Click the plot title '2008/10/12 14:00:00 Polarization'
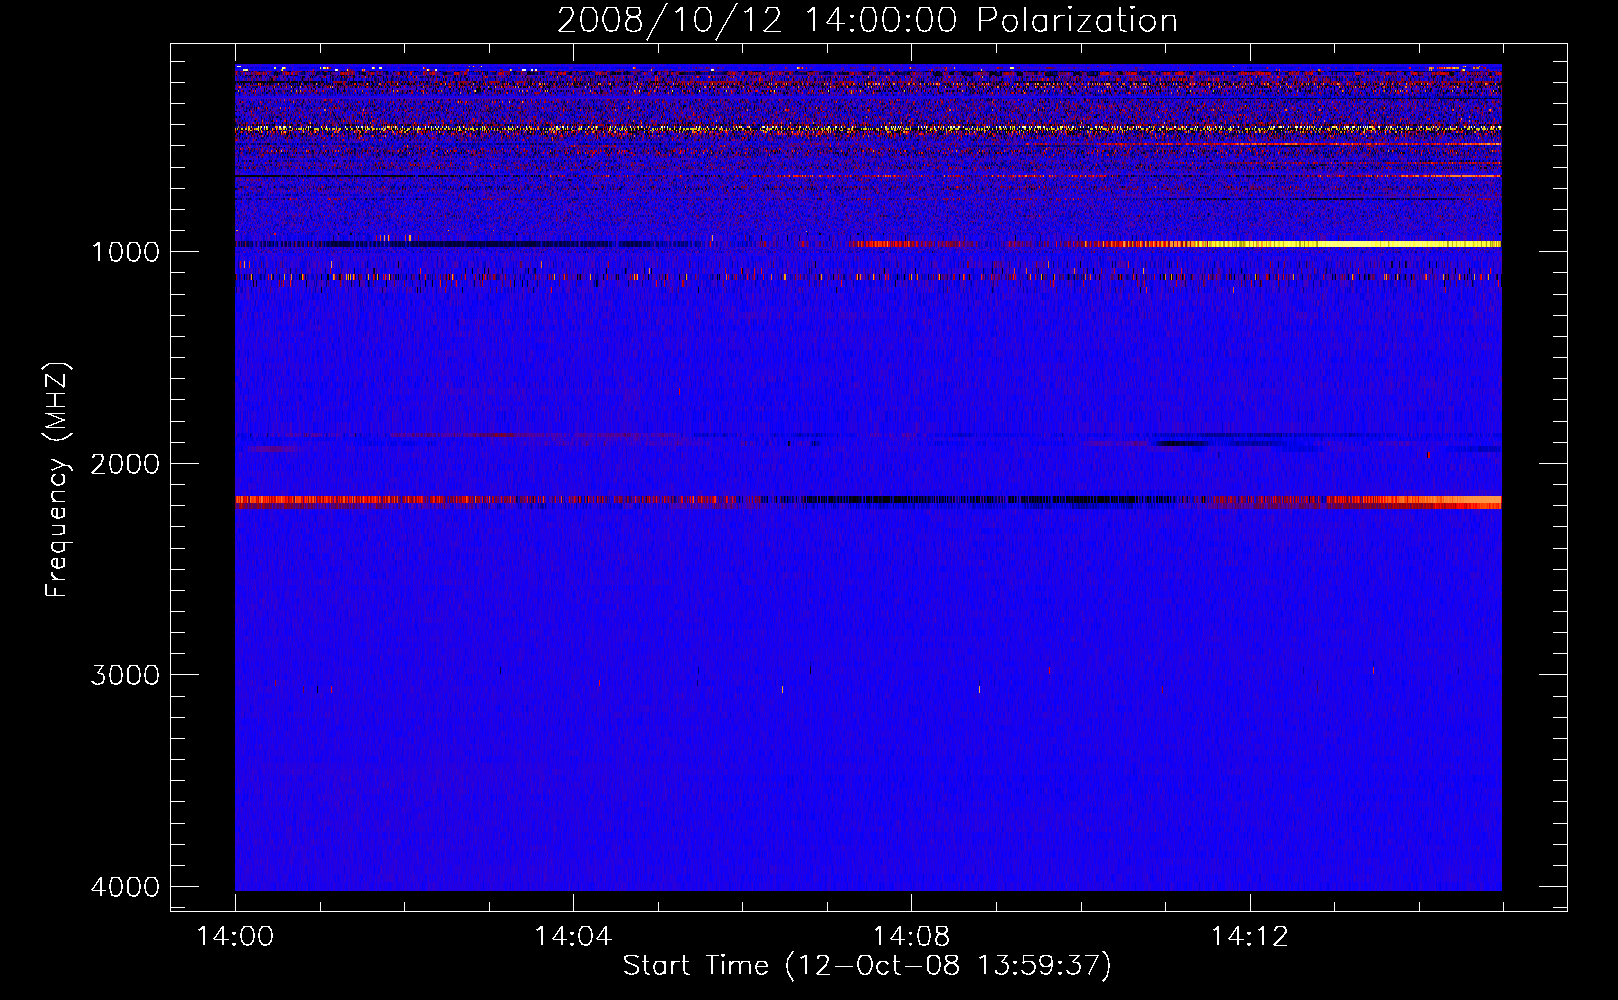1618x1000 pixels. (867, 20)
